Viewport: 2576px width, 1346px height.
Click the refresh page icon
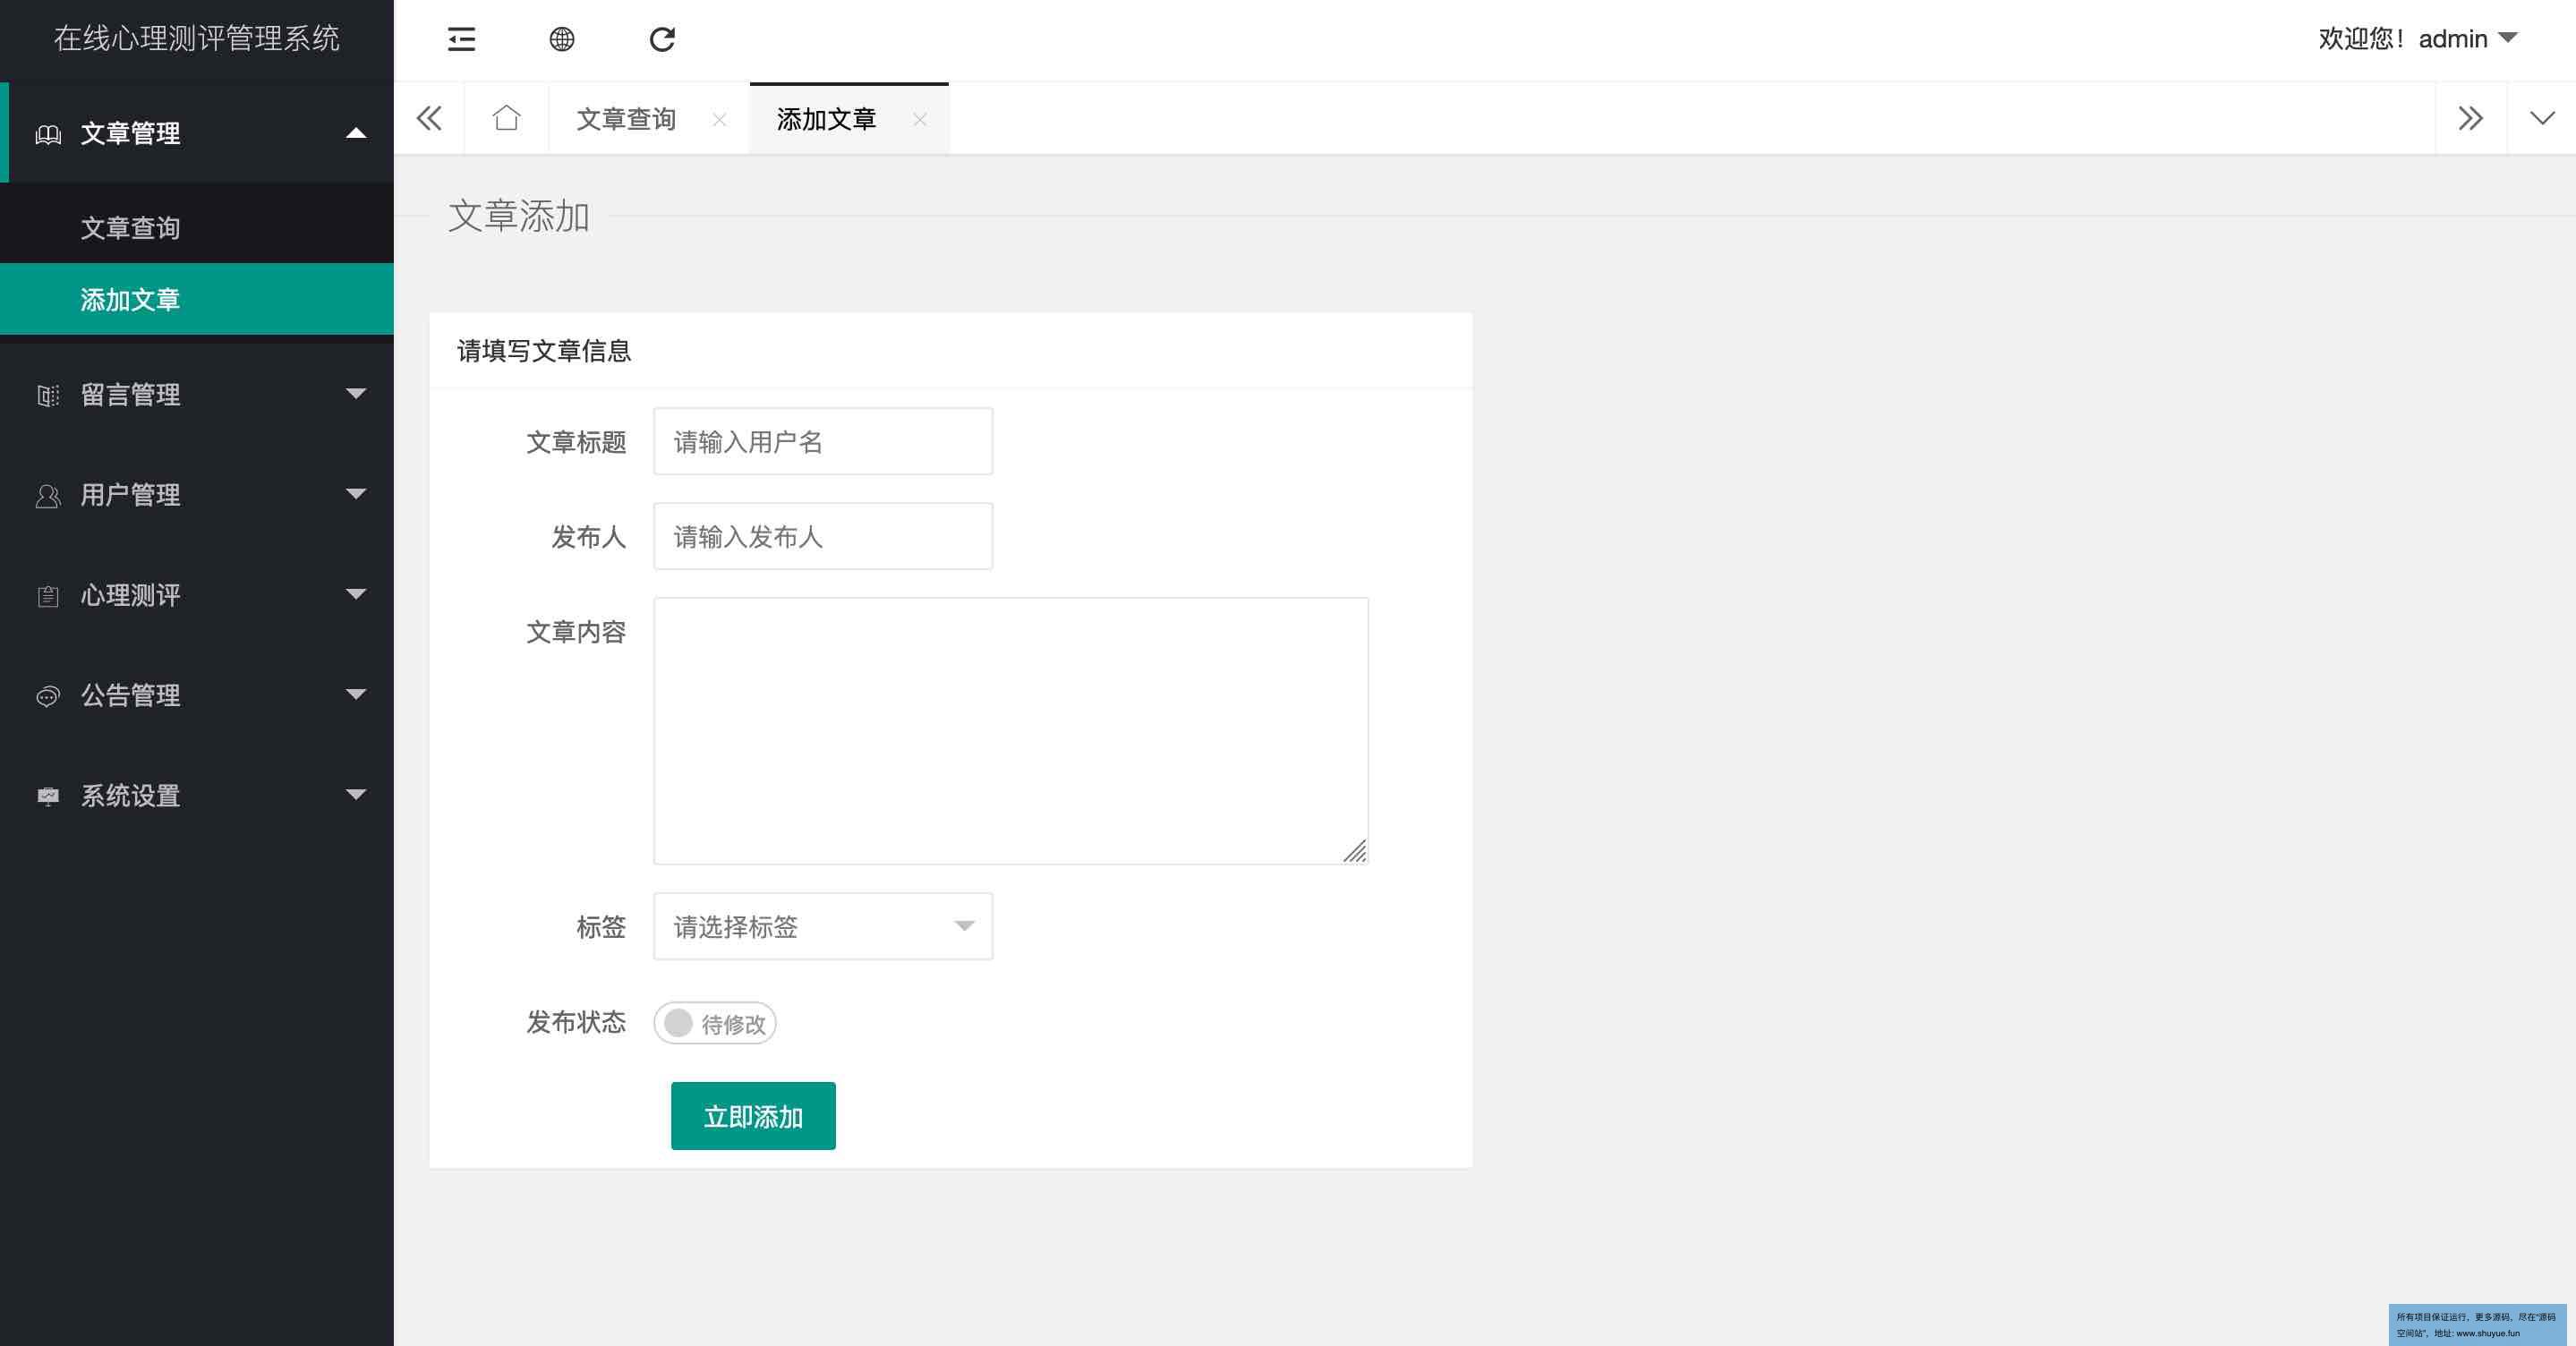[662, 39]
